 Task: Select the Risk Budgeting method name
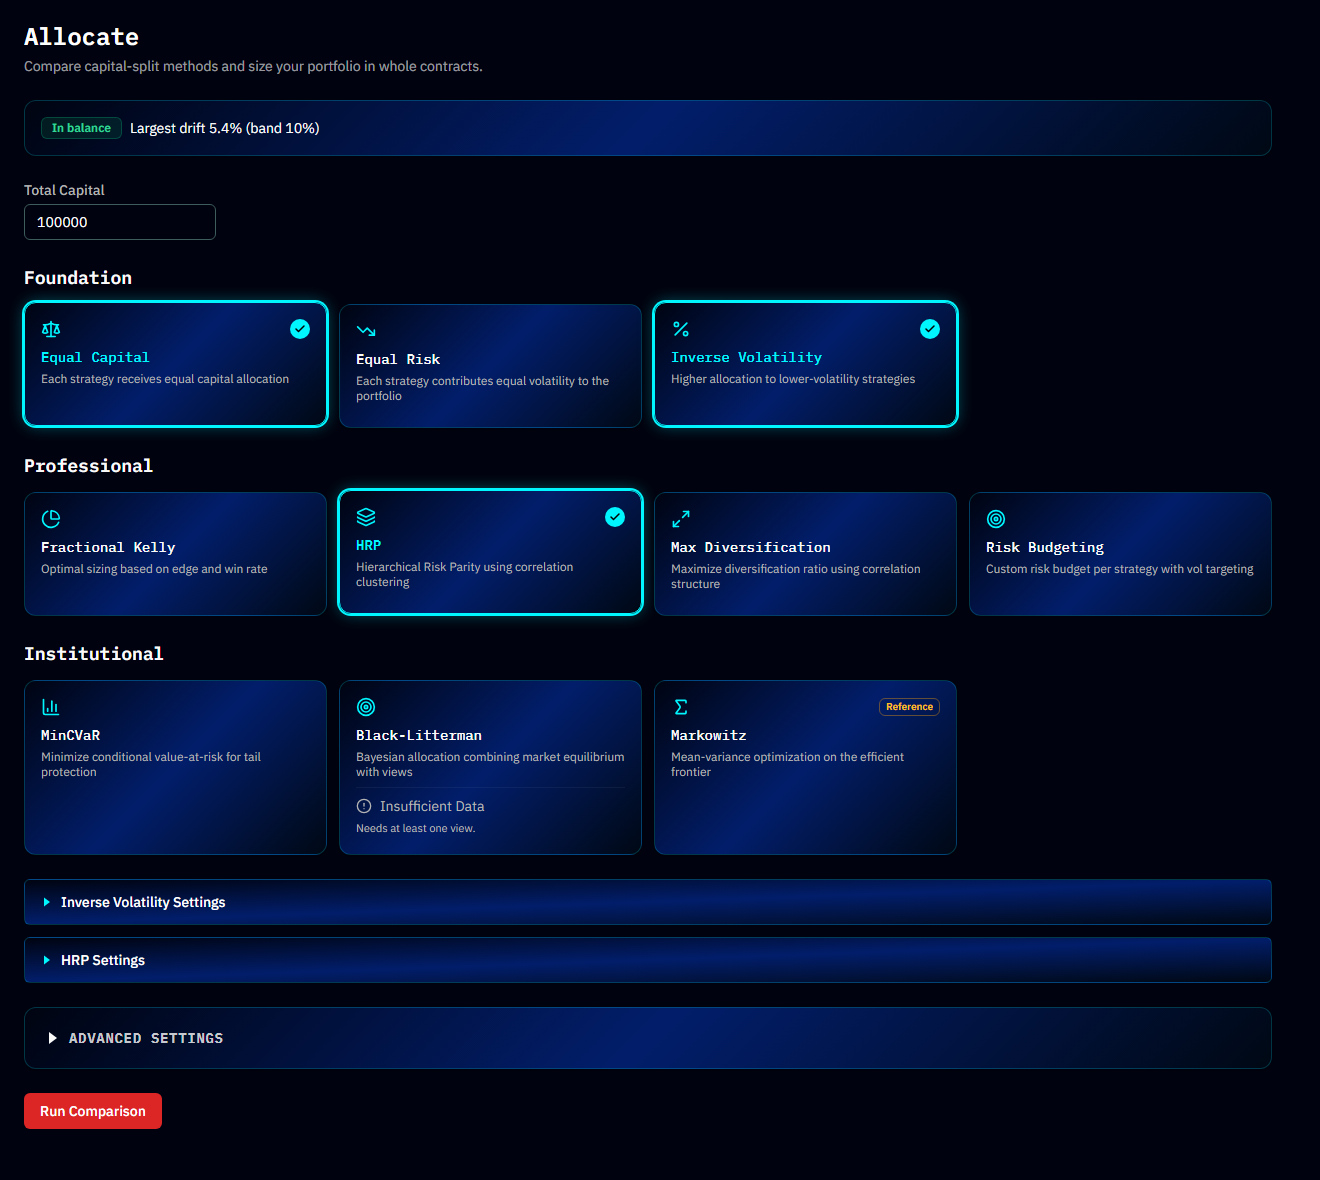pyautogui.click(x=1045, y=547)
